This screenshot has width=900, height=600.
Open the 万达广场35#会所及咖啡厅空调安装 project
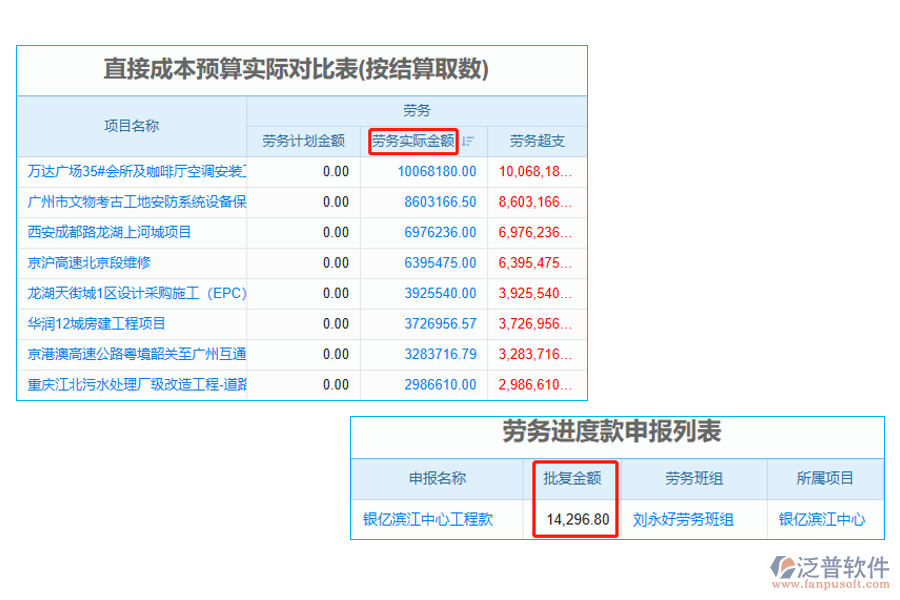pyautogui.click(x=130, y=171)
